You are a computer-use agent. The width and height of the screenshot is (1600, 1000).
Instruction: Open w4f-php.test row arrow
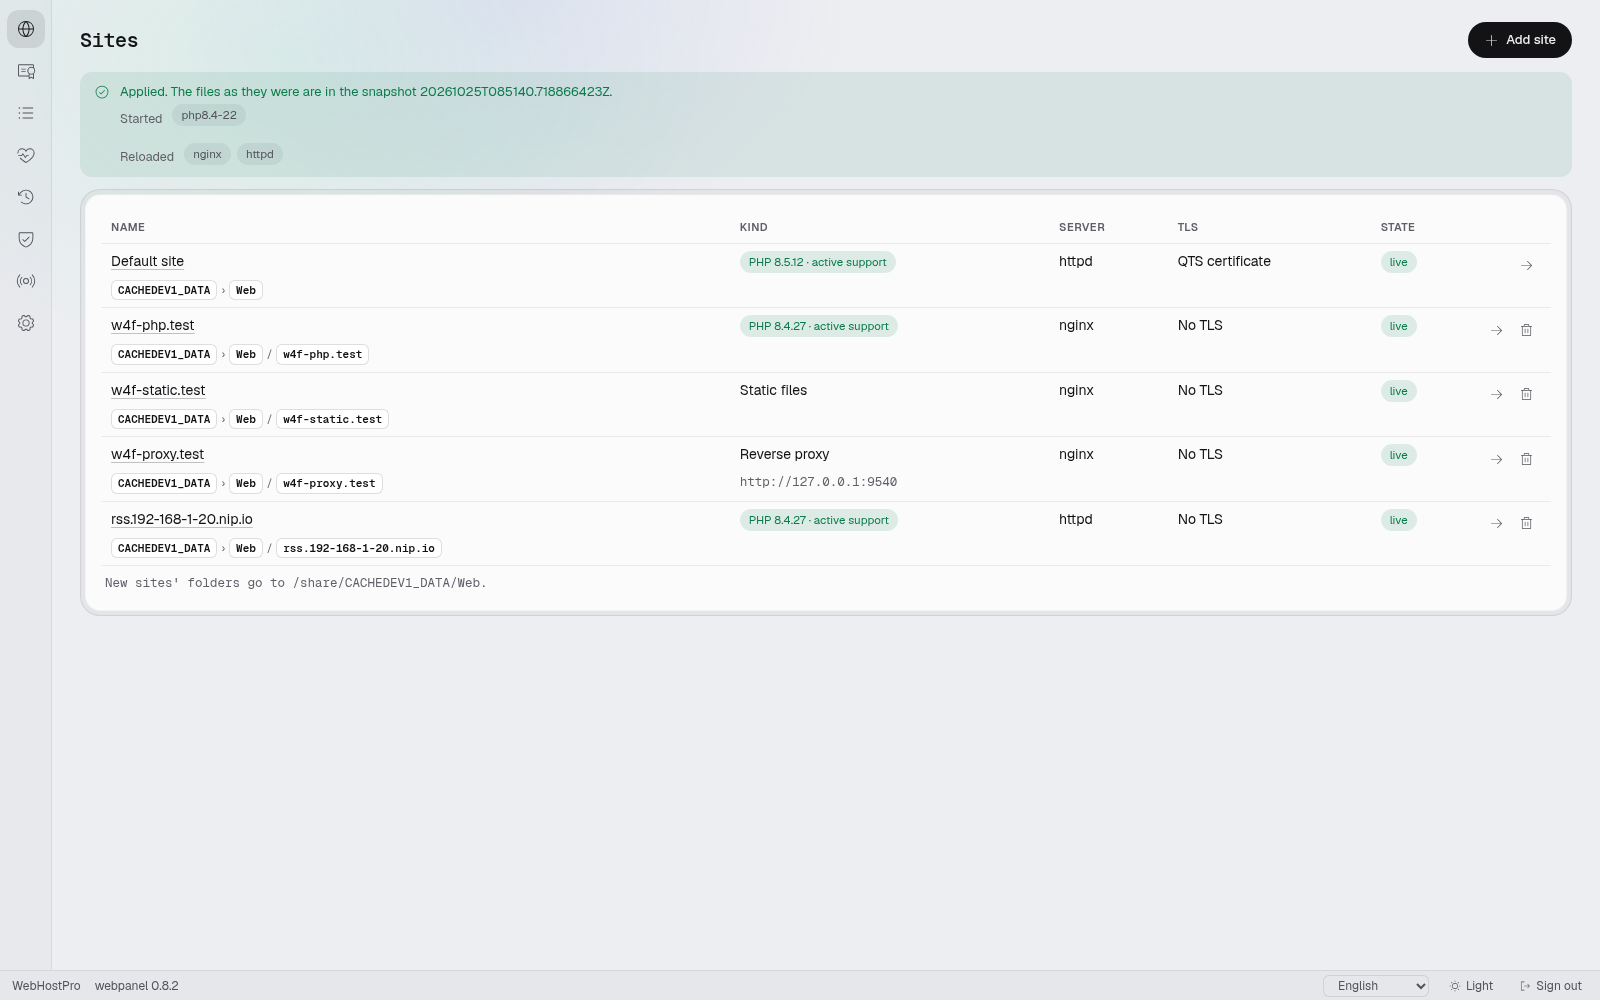(x=1496, y=330)
